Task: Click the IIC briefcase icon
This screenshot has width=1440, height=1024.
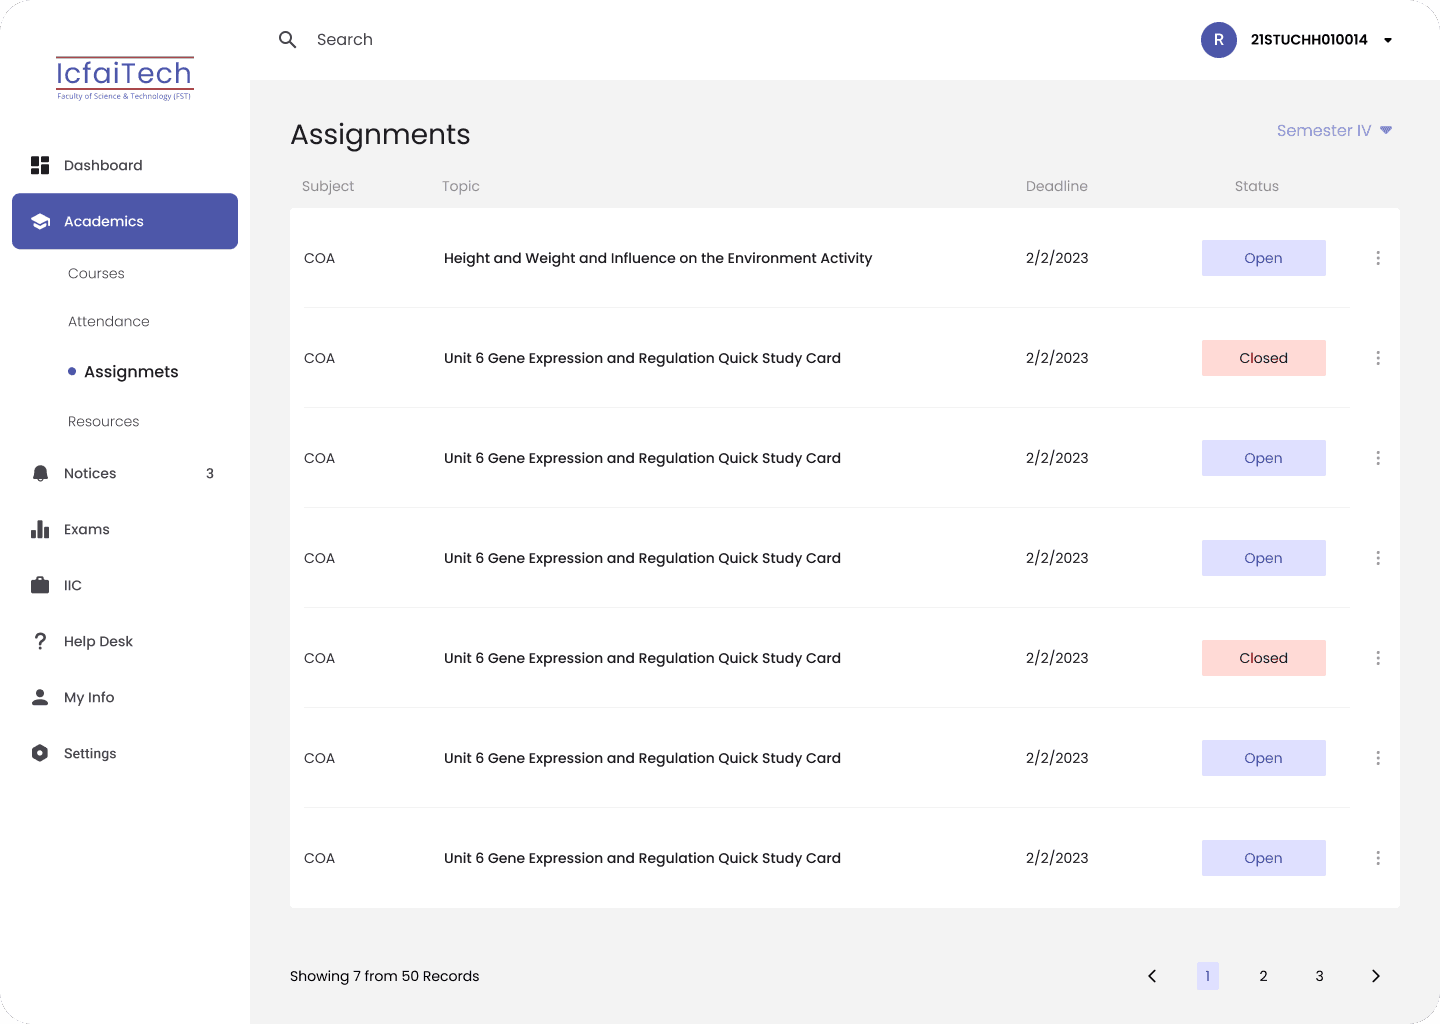Action: point(40,585)
